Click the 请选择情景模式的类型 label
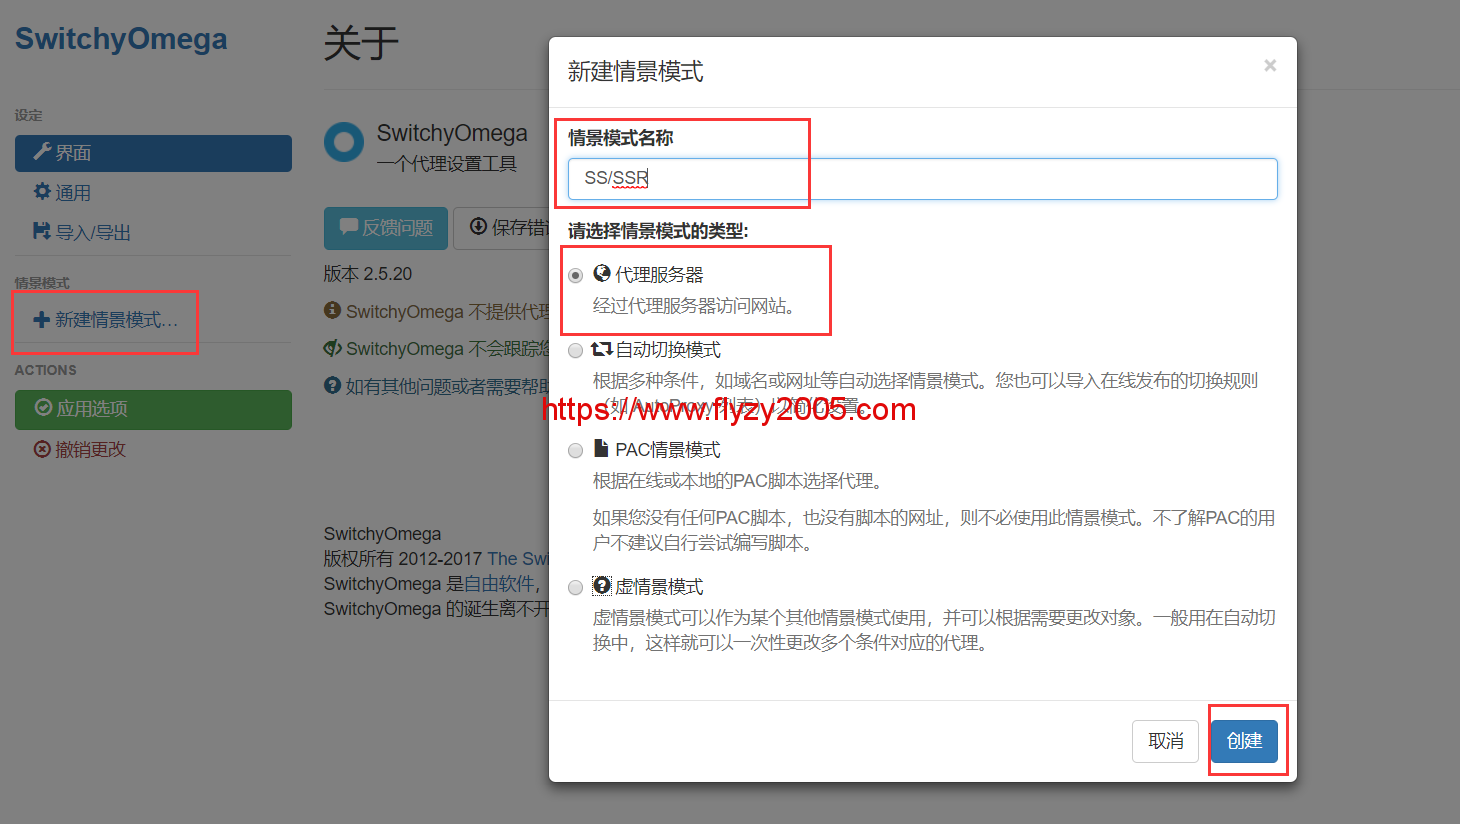Screen dimensions: 1460x824 pos(658,231)
